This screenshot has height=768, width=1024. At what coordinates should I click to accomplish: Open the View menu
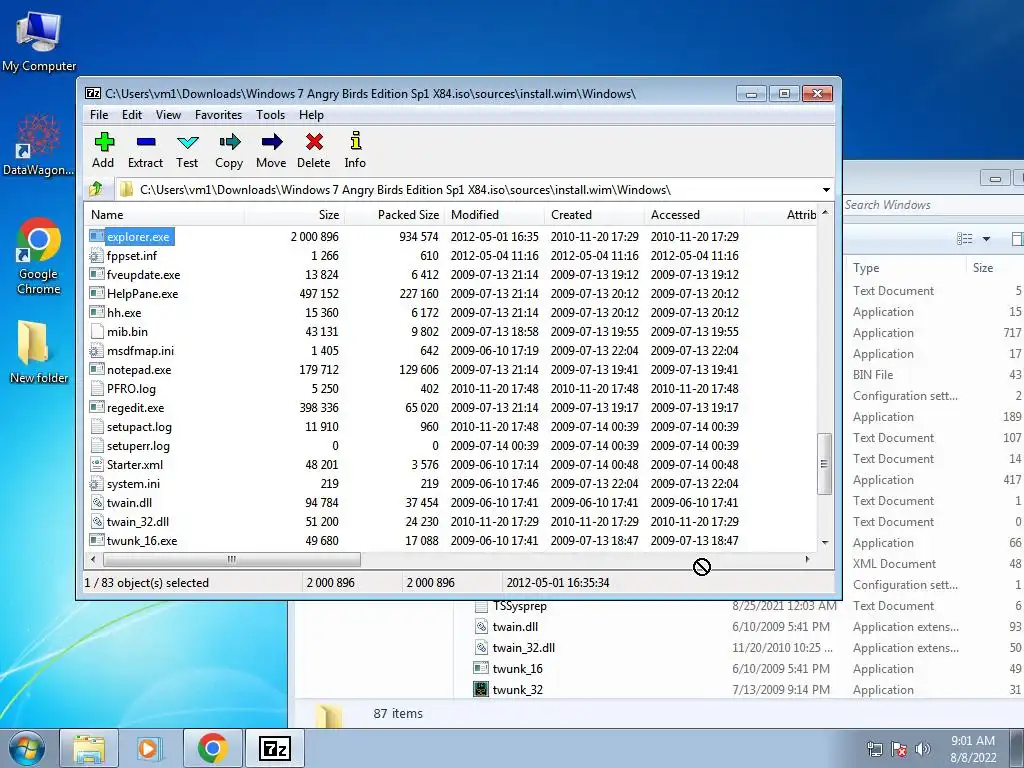pos(168,115)
